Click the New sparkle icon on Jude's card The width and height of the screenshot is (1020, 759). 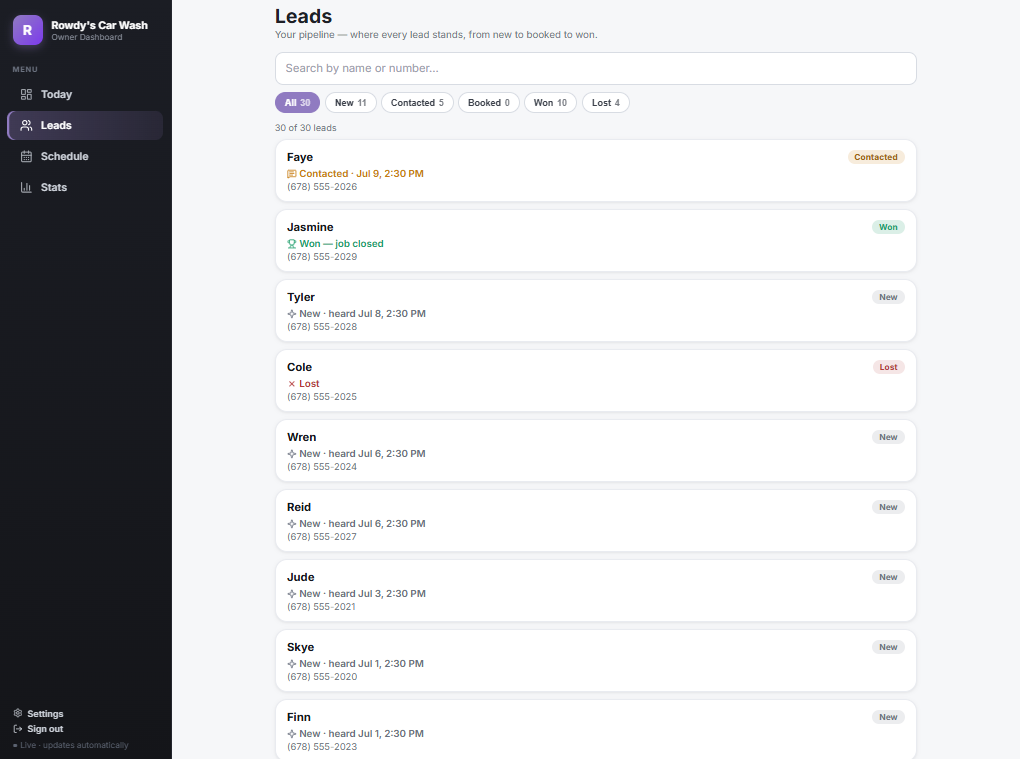pos(291,594)
